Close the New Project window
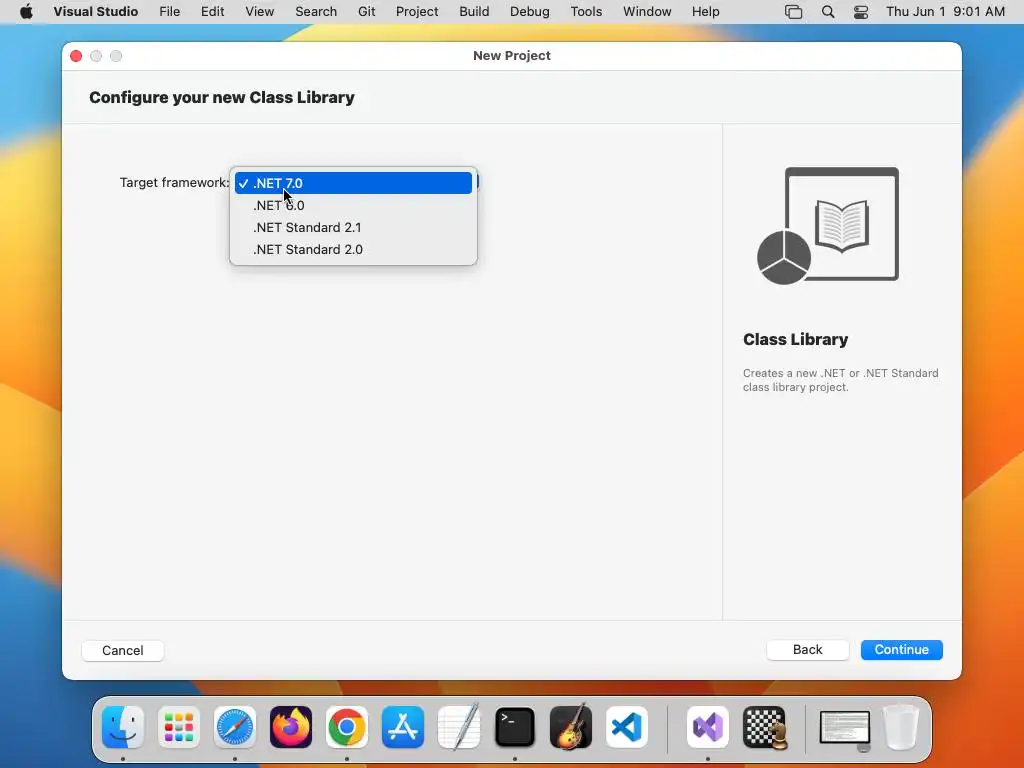Screen dimensions: 1024x768 76,56
